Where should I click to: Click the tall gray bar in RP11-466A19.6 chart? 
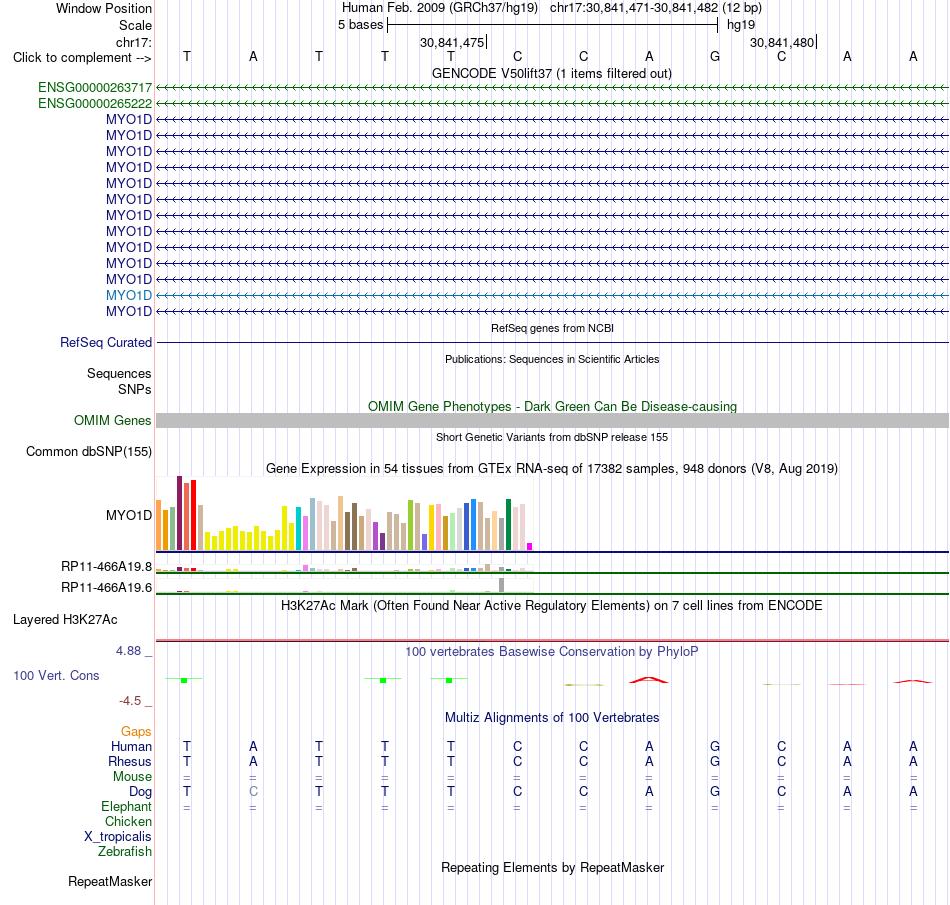501,585
